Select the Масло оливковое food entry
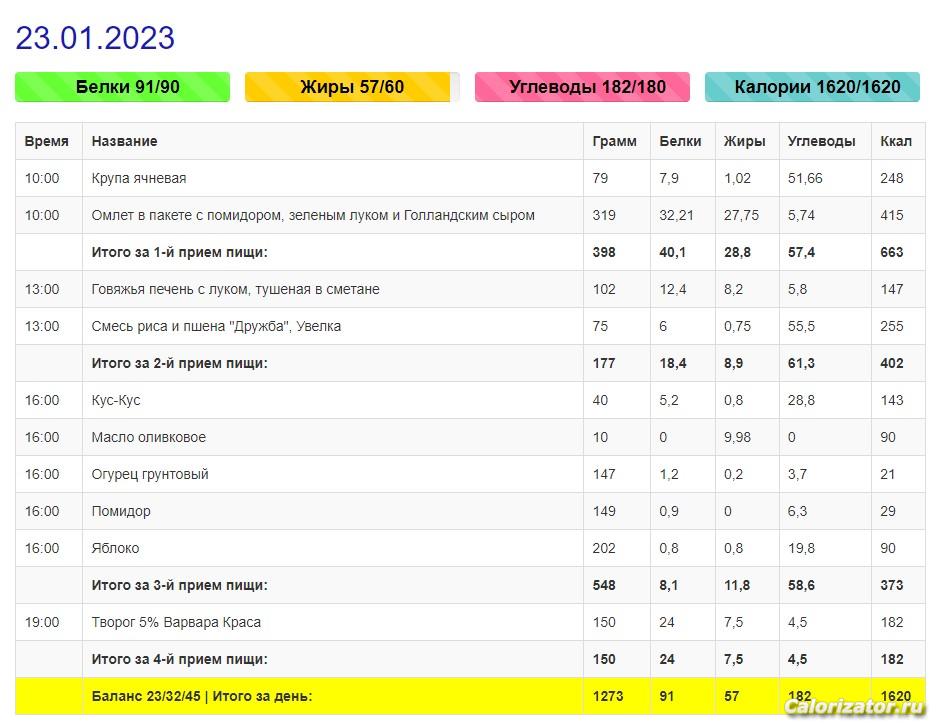 coord(149,437)
